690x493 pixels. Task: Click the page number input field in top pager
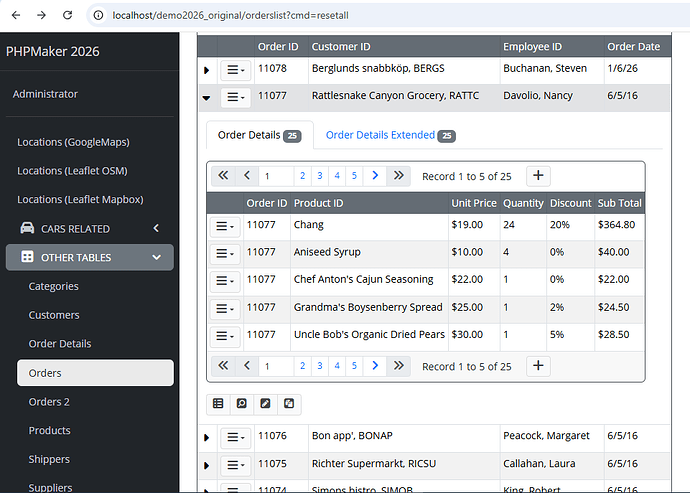point(276,176)
